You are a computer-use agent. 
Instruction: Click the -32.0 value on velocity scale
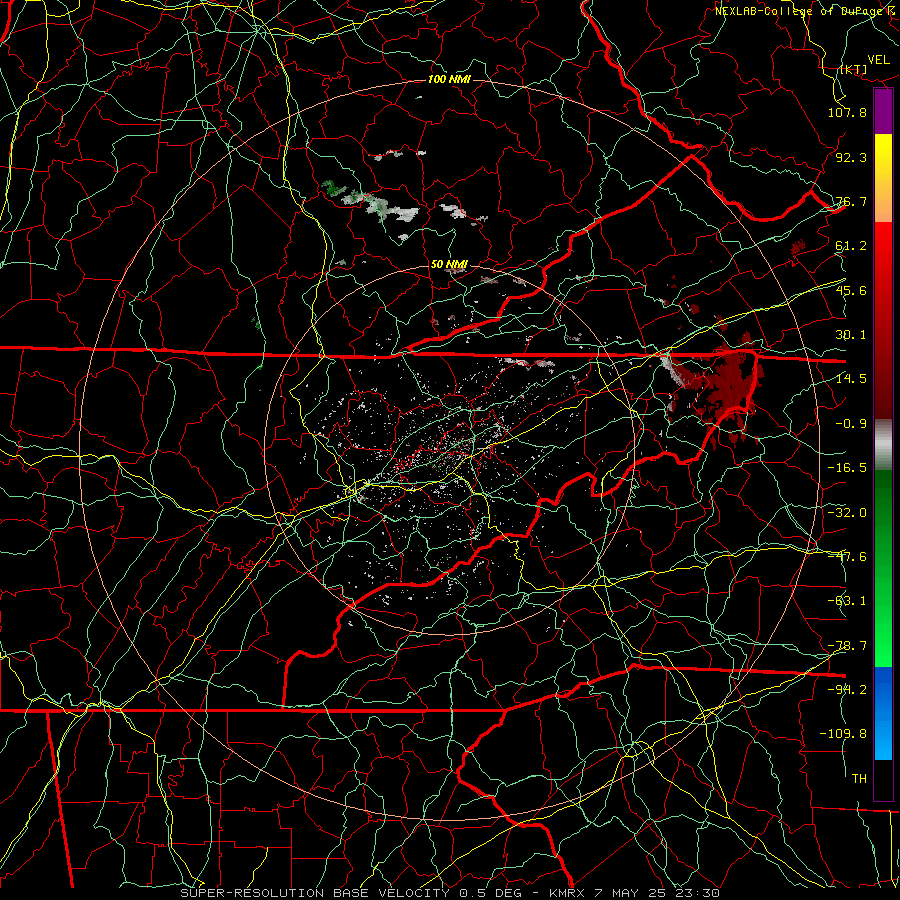click(847, 513)
